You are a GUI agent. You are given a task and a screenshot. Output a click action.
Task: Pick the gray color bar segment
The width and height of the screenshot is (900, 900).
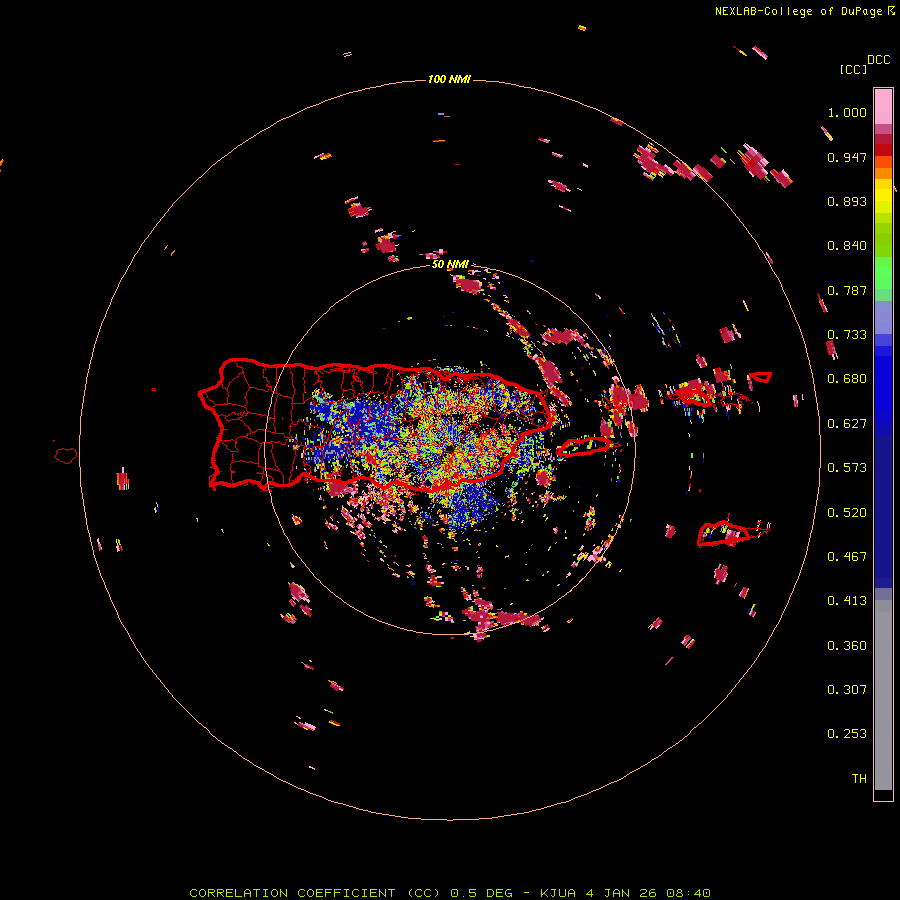883,695
